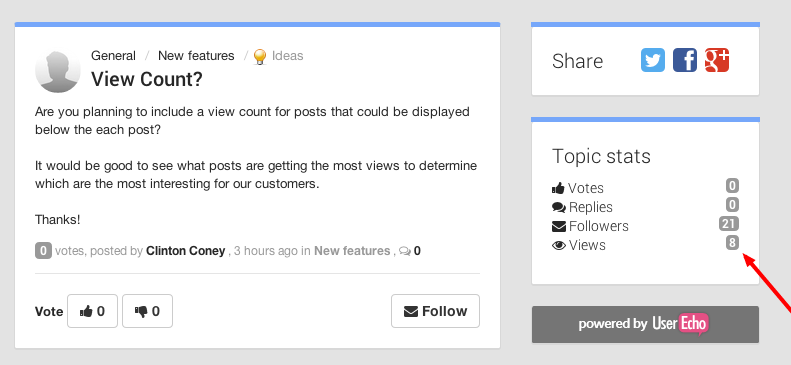Image resolution: width=791 pixels, height=365 pixels.
Task: Share the topic on Google Plus
Action: click(717, 60)
